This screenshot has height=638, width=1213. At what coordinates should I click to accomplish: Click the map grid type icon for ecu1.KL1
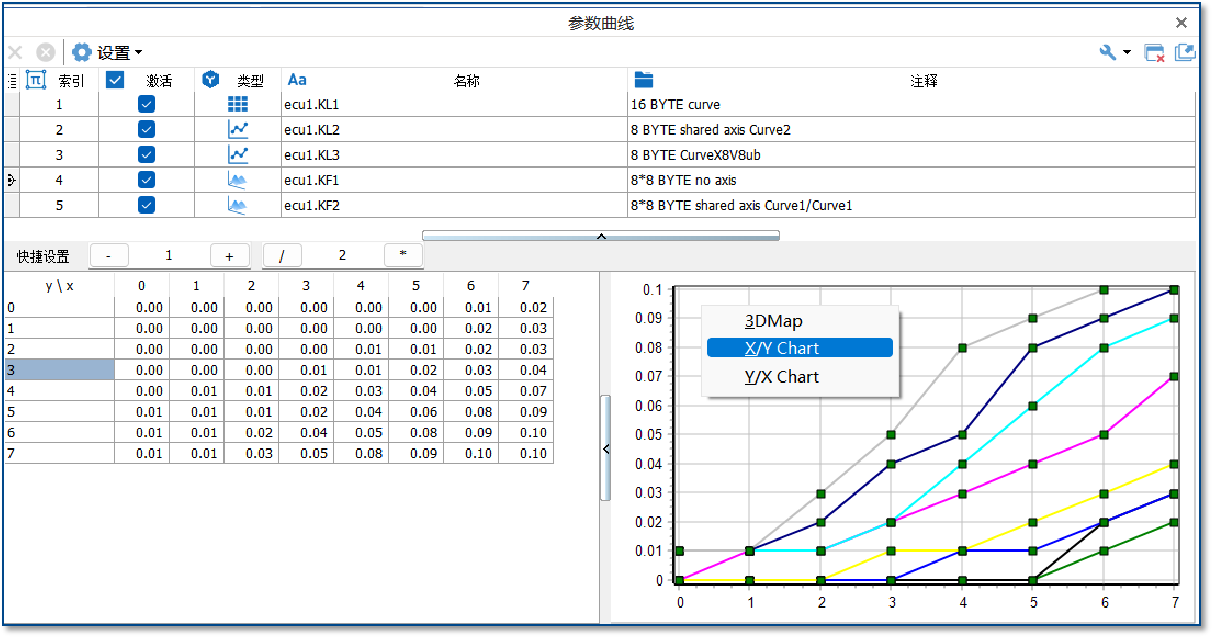click(x=237, y=103)
